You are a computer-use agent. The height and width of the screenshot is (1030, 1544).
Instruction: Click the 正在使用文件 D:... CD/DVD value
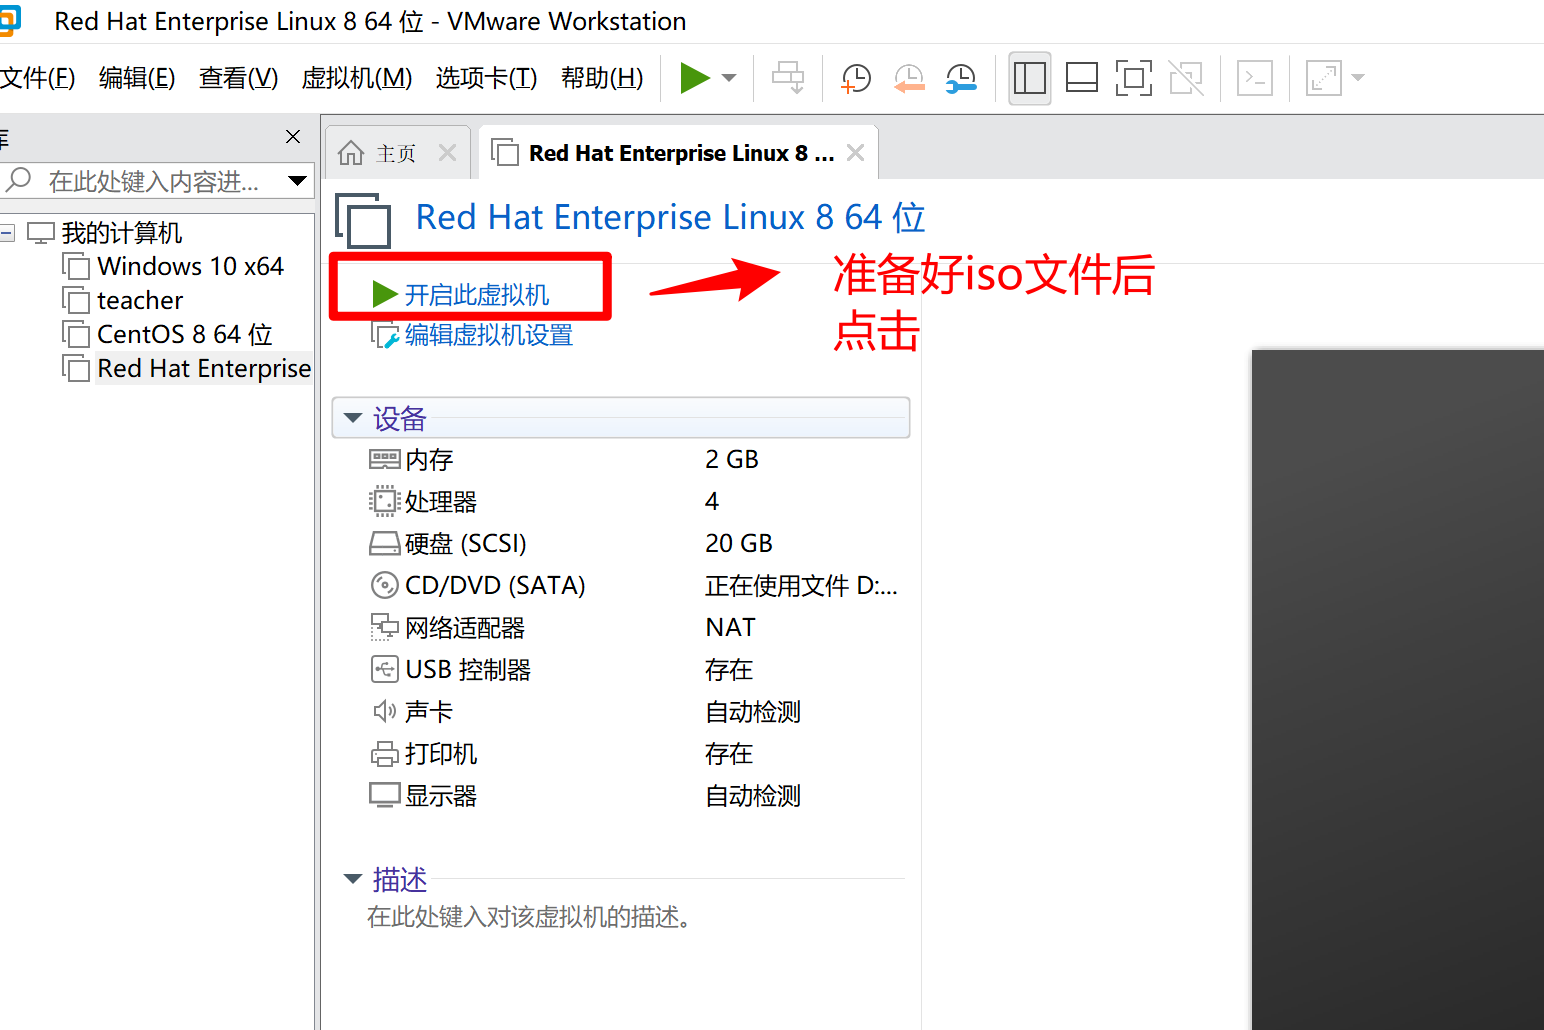[x=801, y=586]
